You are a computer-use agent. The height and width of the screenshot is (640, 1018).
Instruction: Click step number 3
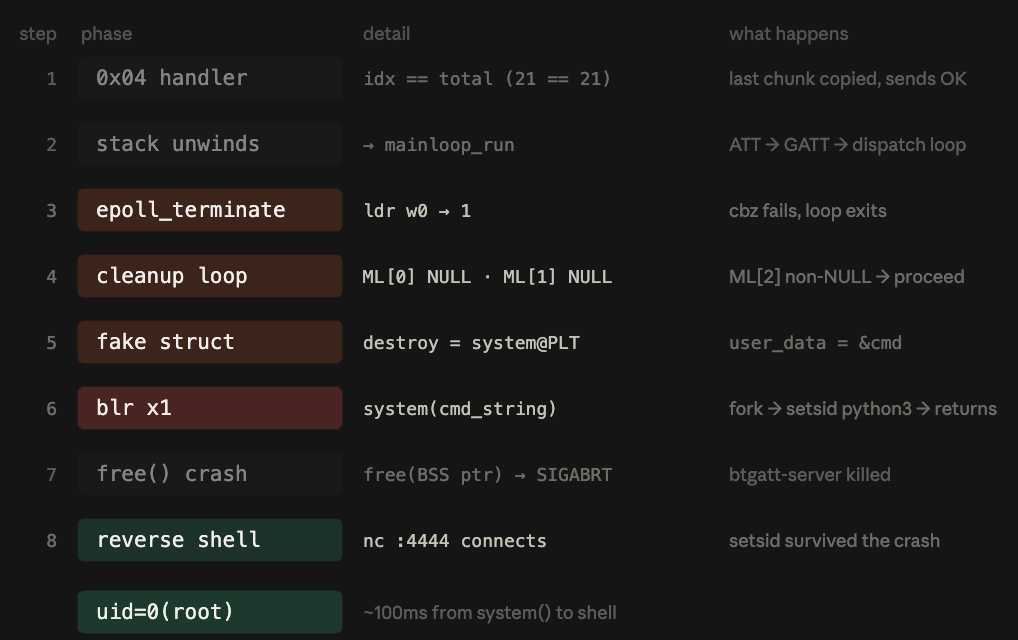(51, 211)
